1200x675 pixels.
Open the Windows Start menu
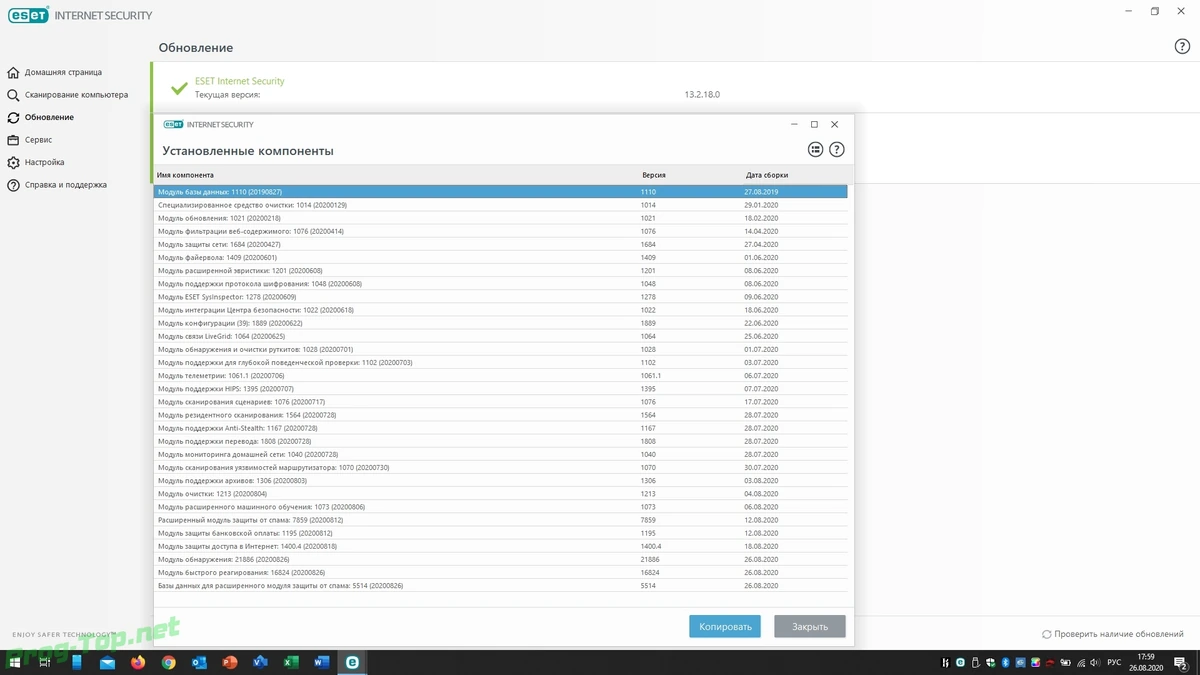pos(14,662)
